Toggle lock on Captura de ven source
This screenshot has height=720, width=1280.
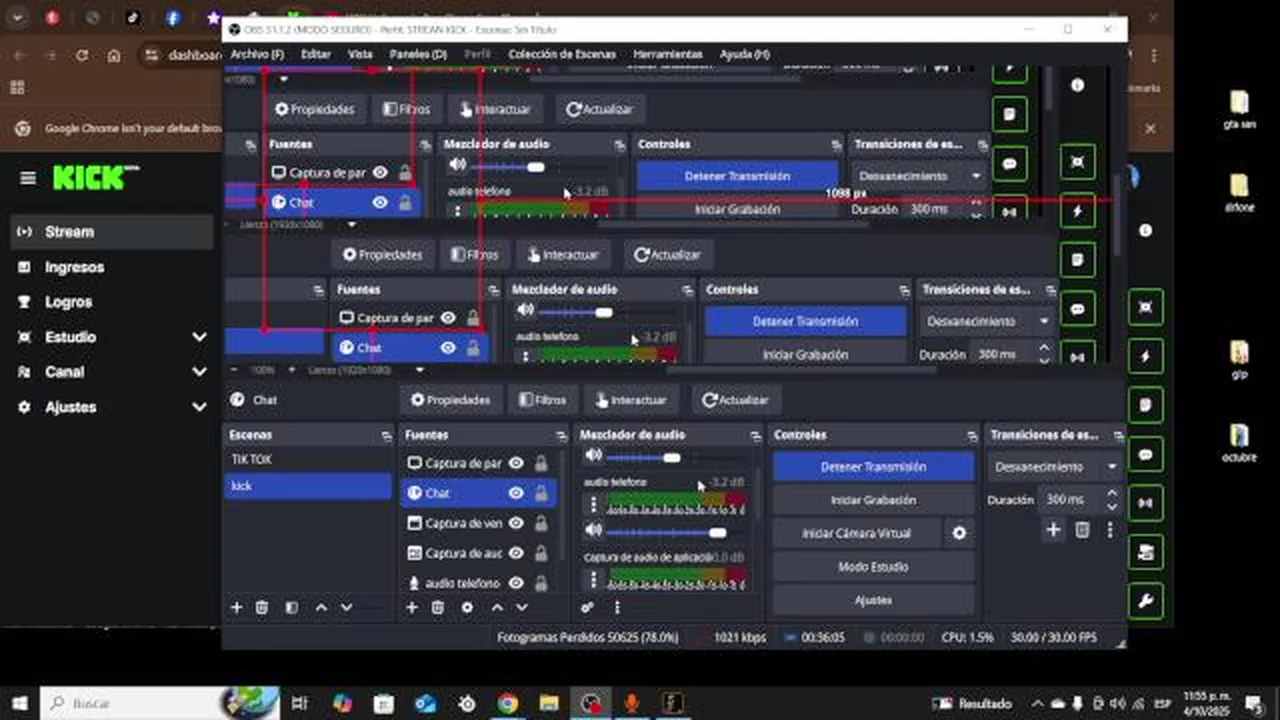point(541,523)
